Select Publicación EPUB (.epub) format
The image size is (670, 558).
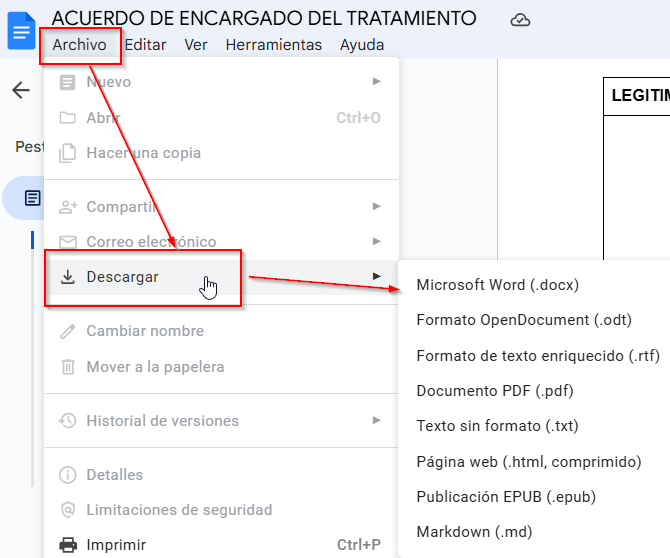(506, 497)
